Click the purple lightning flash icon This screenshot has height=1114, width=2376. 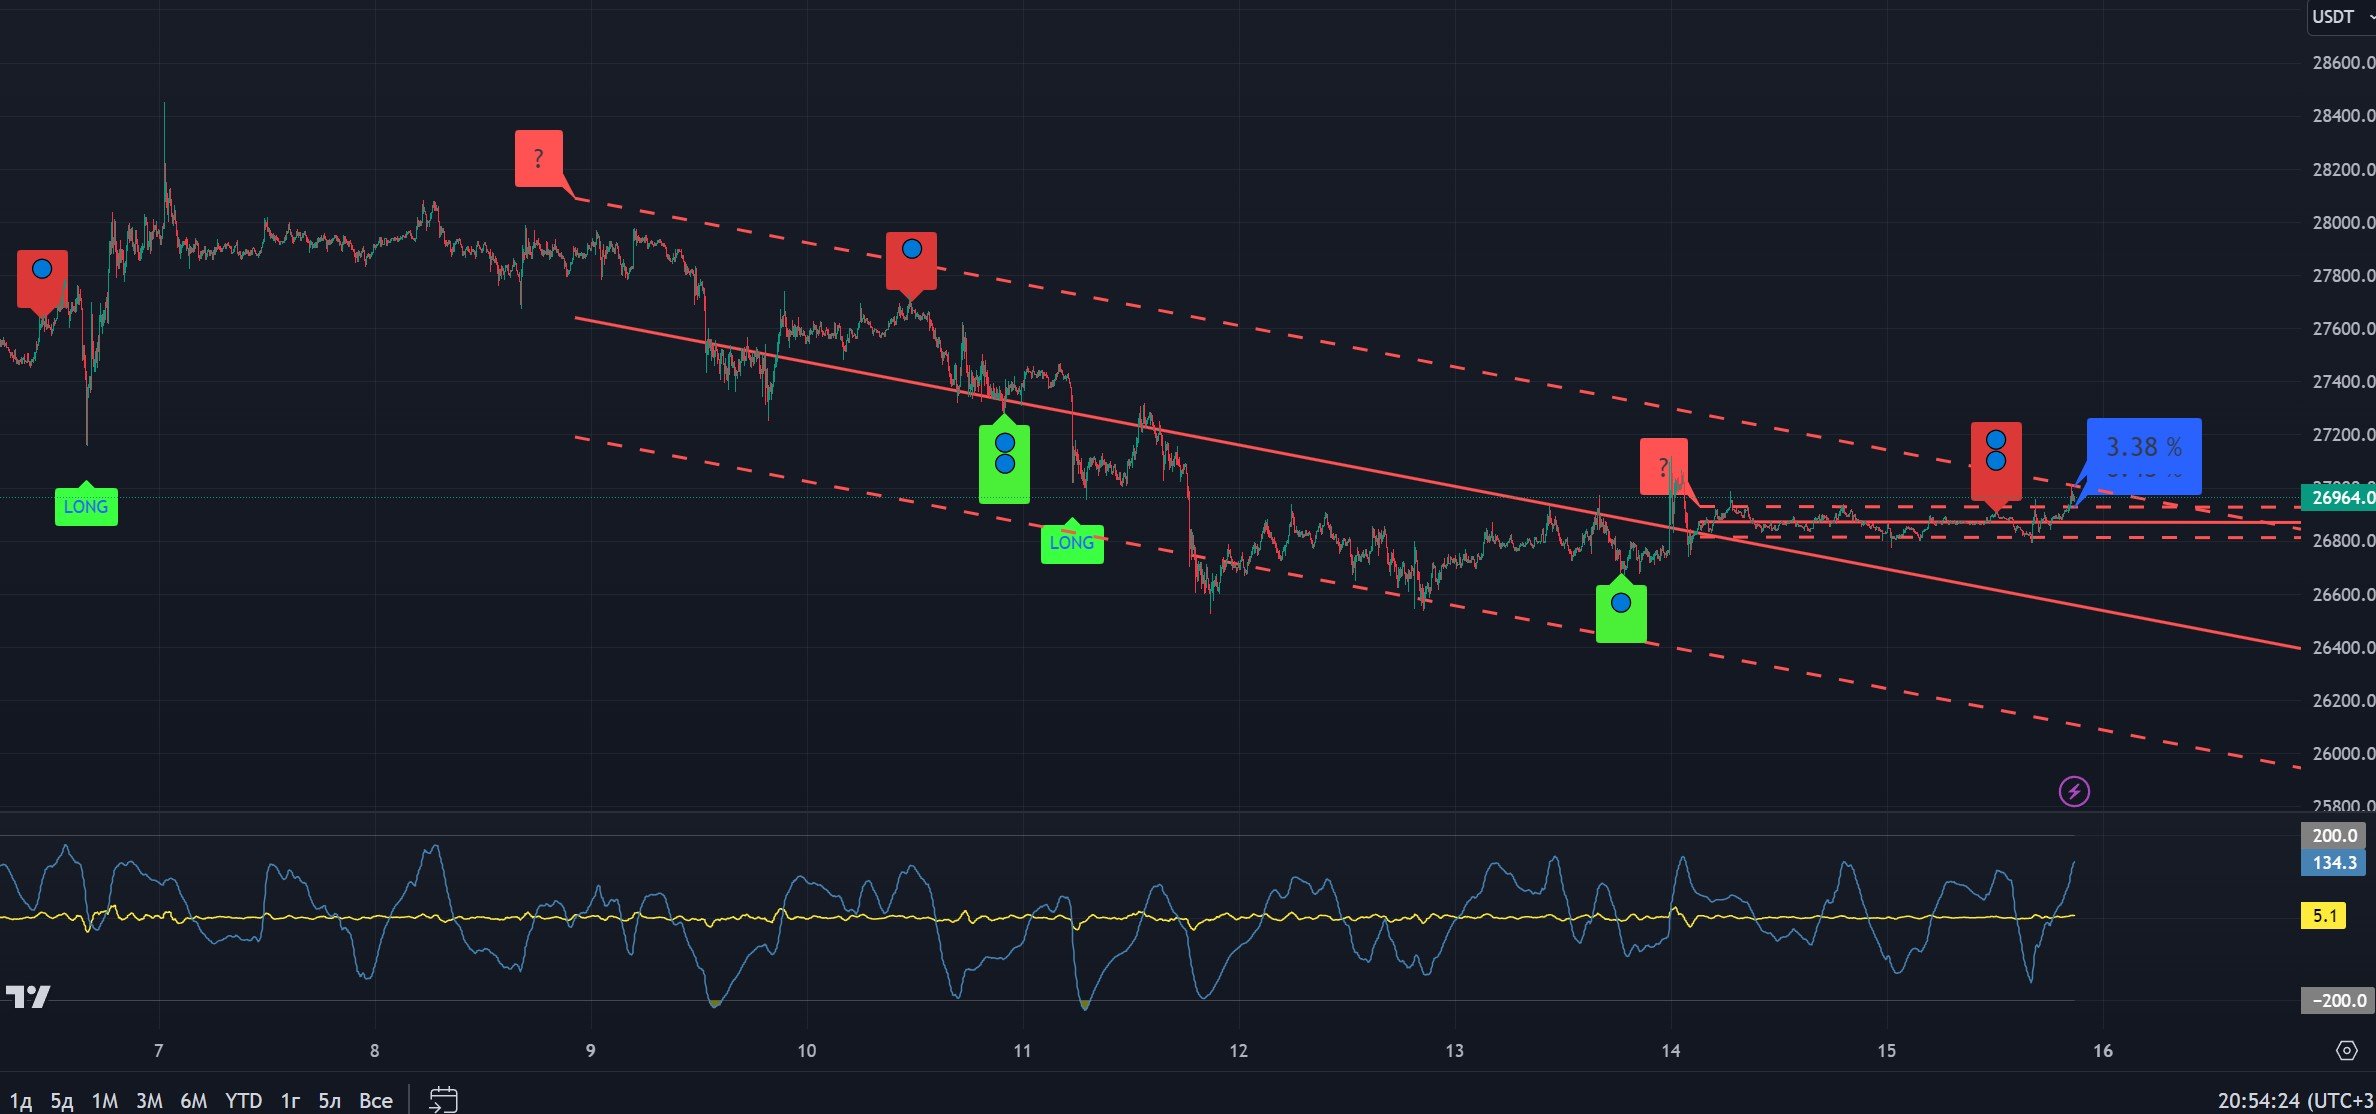coord(2074,792)
